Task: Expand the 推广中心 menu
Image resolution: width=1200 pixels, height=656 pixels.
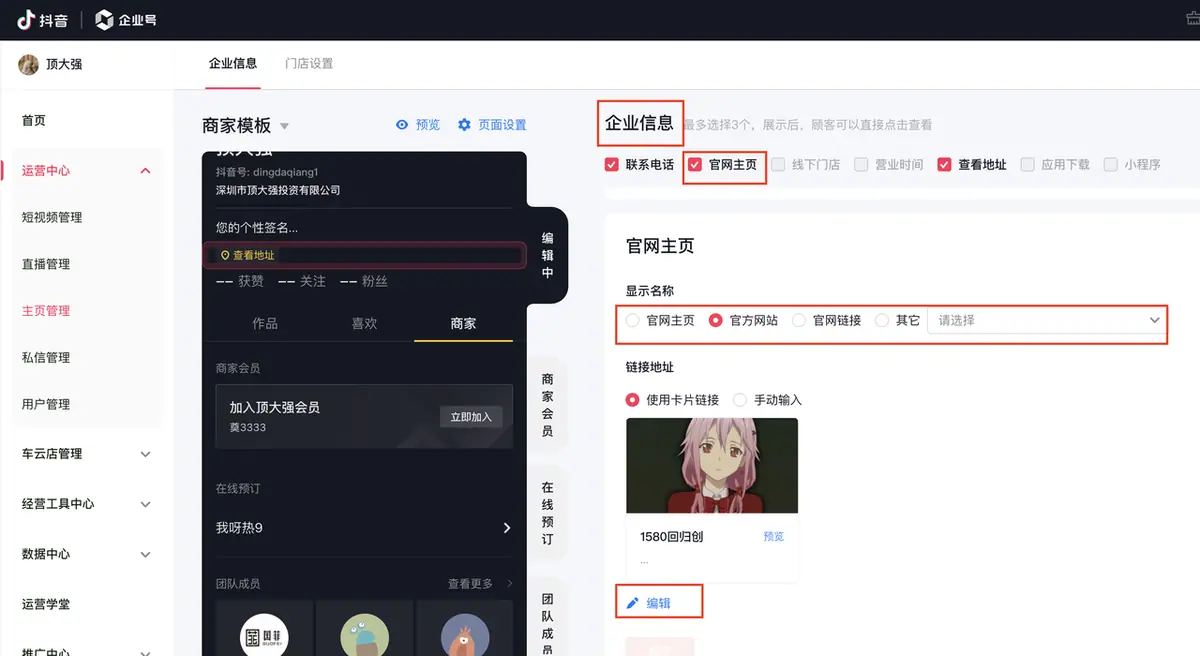Action: (145, 652)
